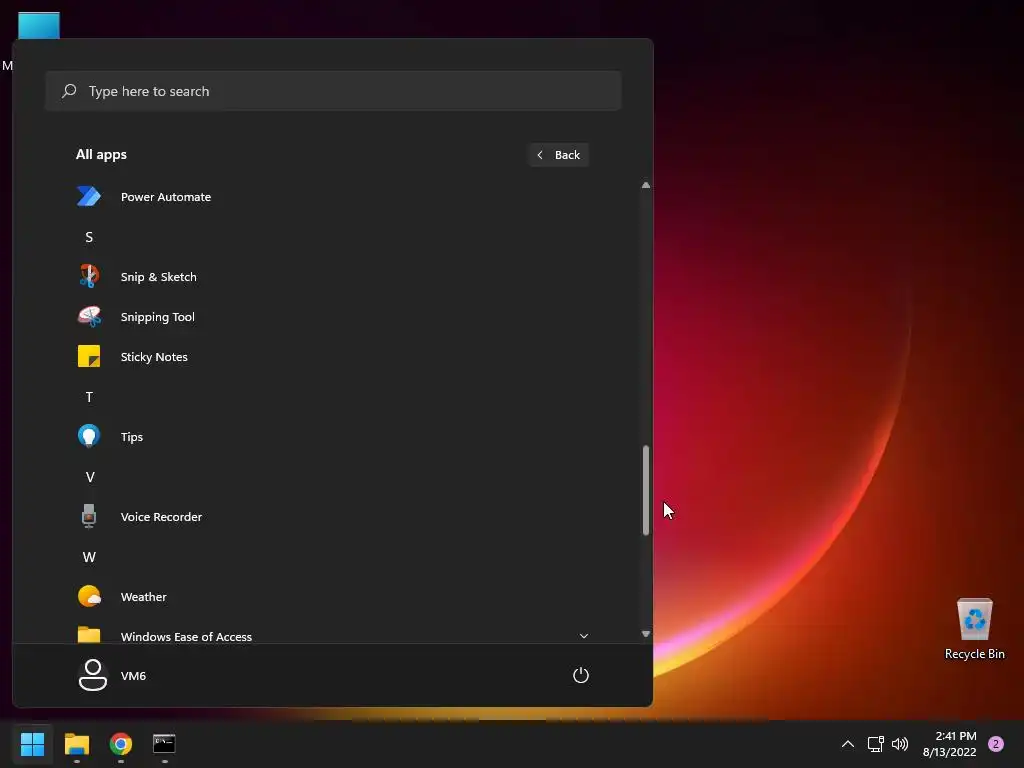Click the scrollbar up arrow in app list

646,185
